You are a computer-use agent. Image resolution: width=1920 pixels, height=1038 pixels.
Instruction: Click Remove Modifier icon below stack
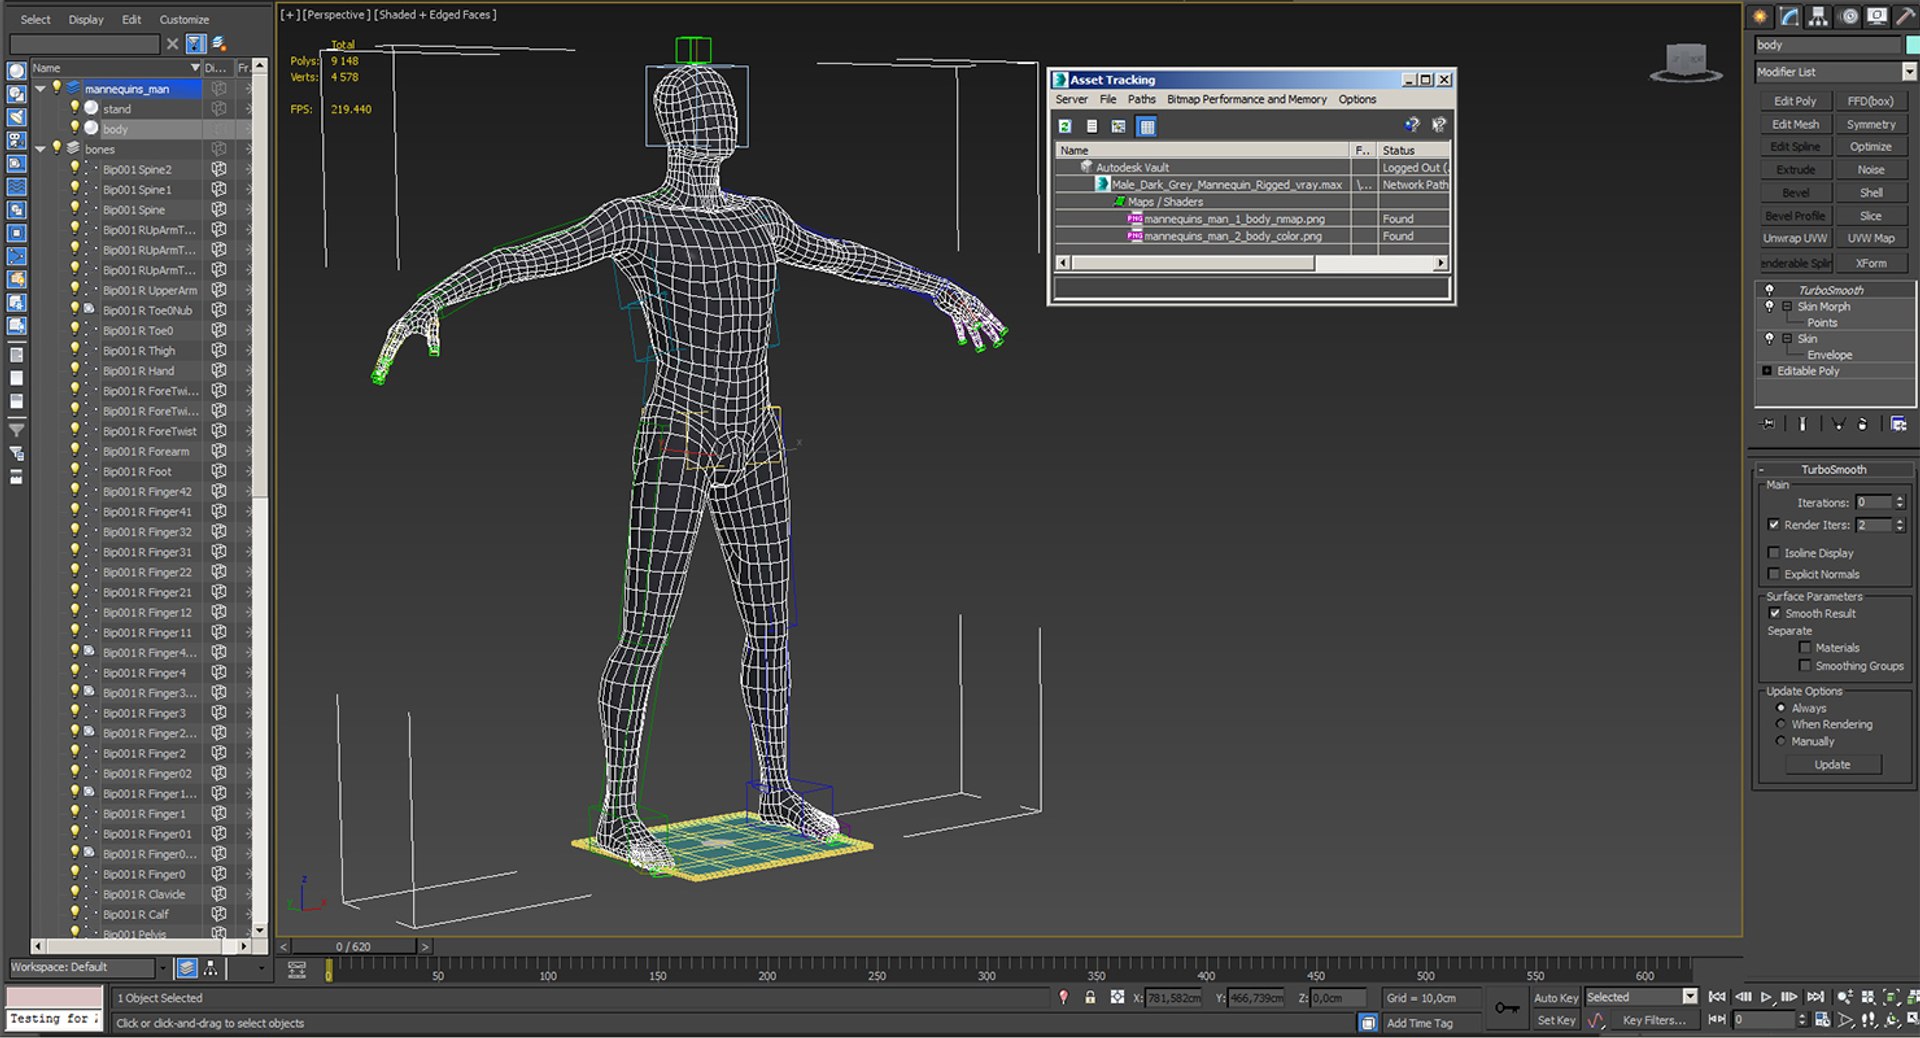(1862, 424)
